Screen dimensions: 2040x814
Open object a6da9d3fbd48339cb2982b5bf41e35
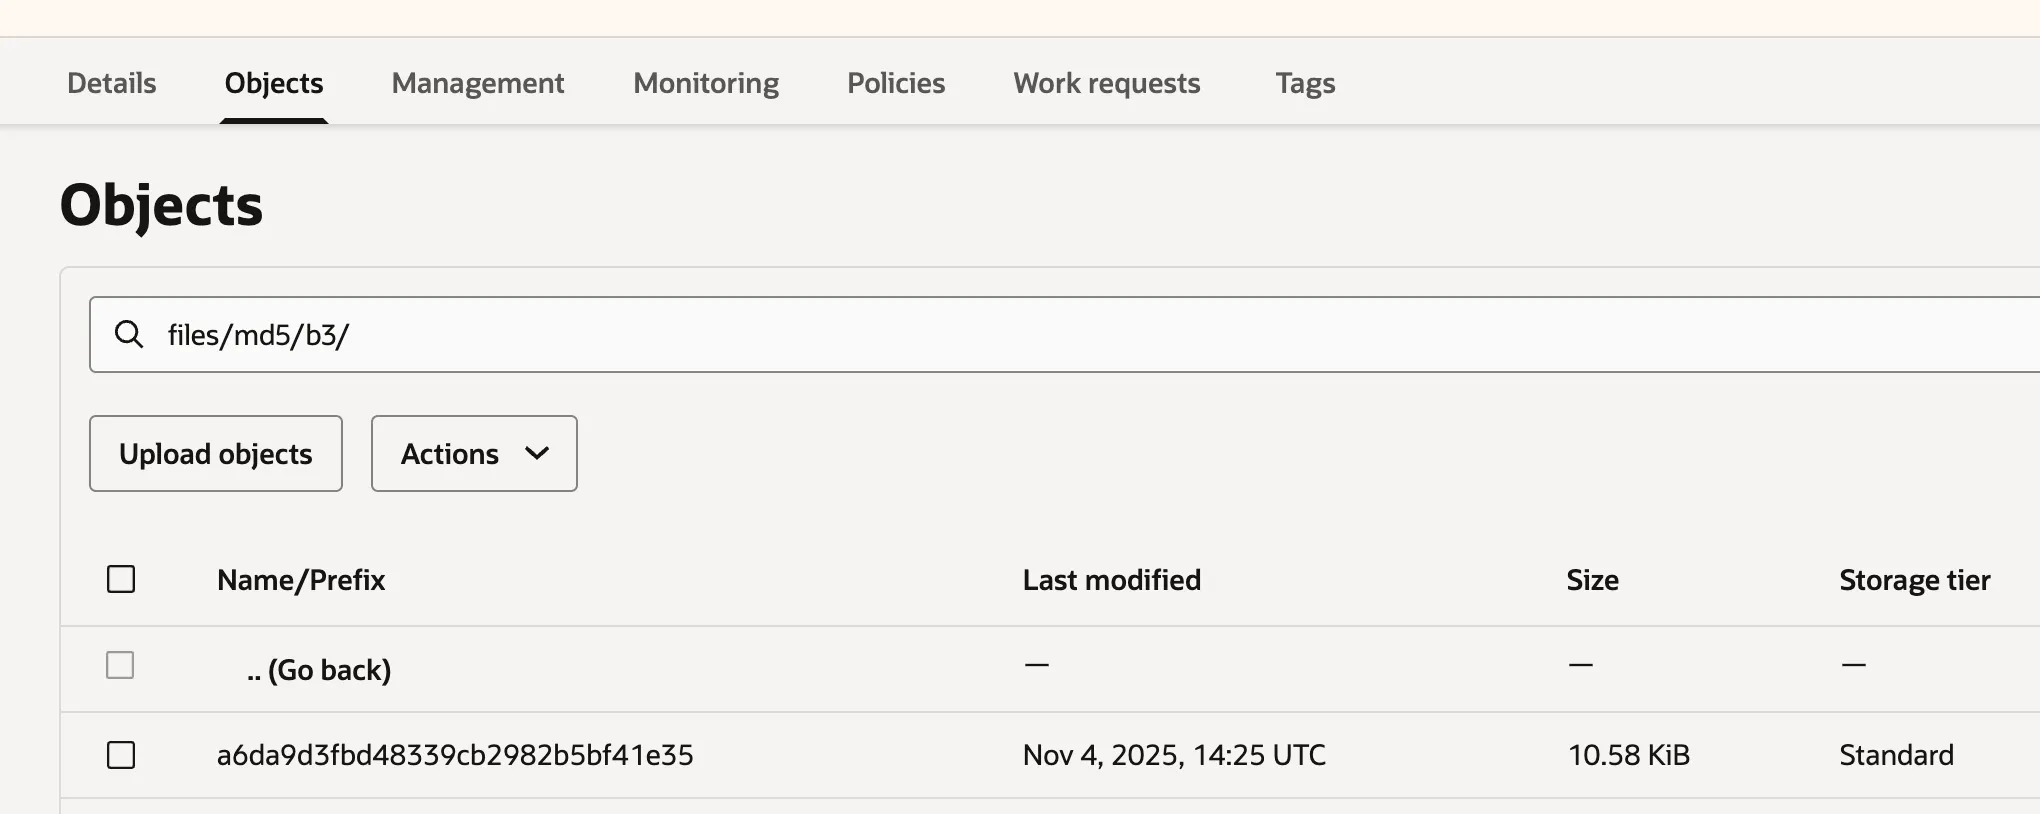455,755
